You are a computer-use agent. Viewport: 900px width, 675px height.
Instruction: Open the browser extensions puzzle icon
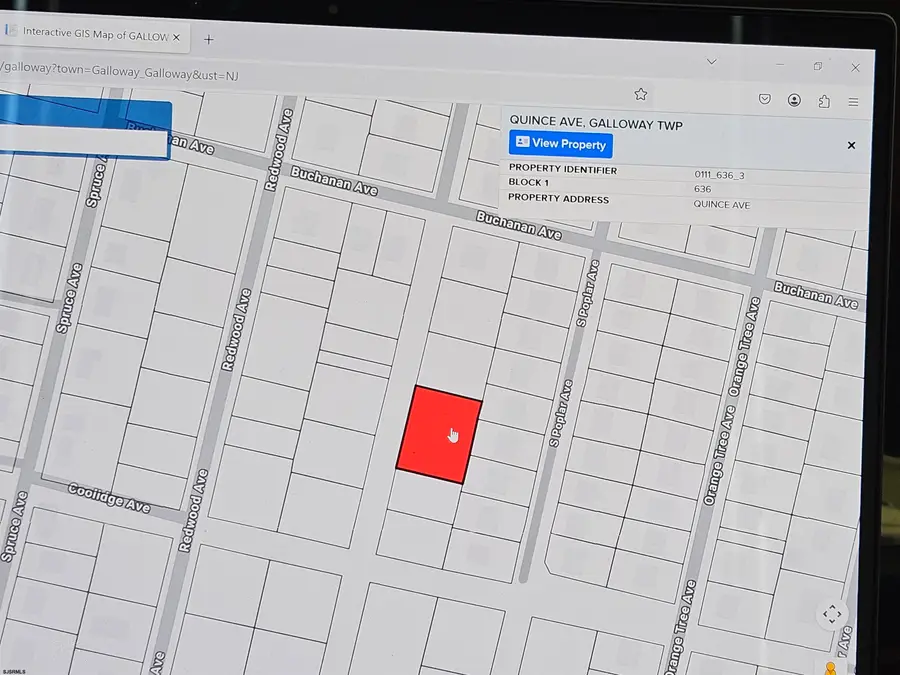click(x=824, y=102)
